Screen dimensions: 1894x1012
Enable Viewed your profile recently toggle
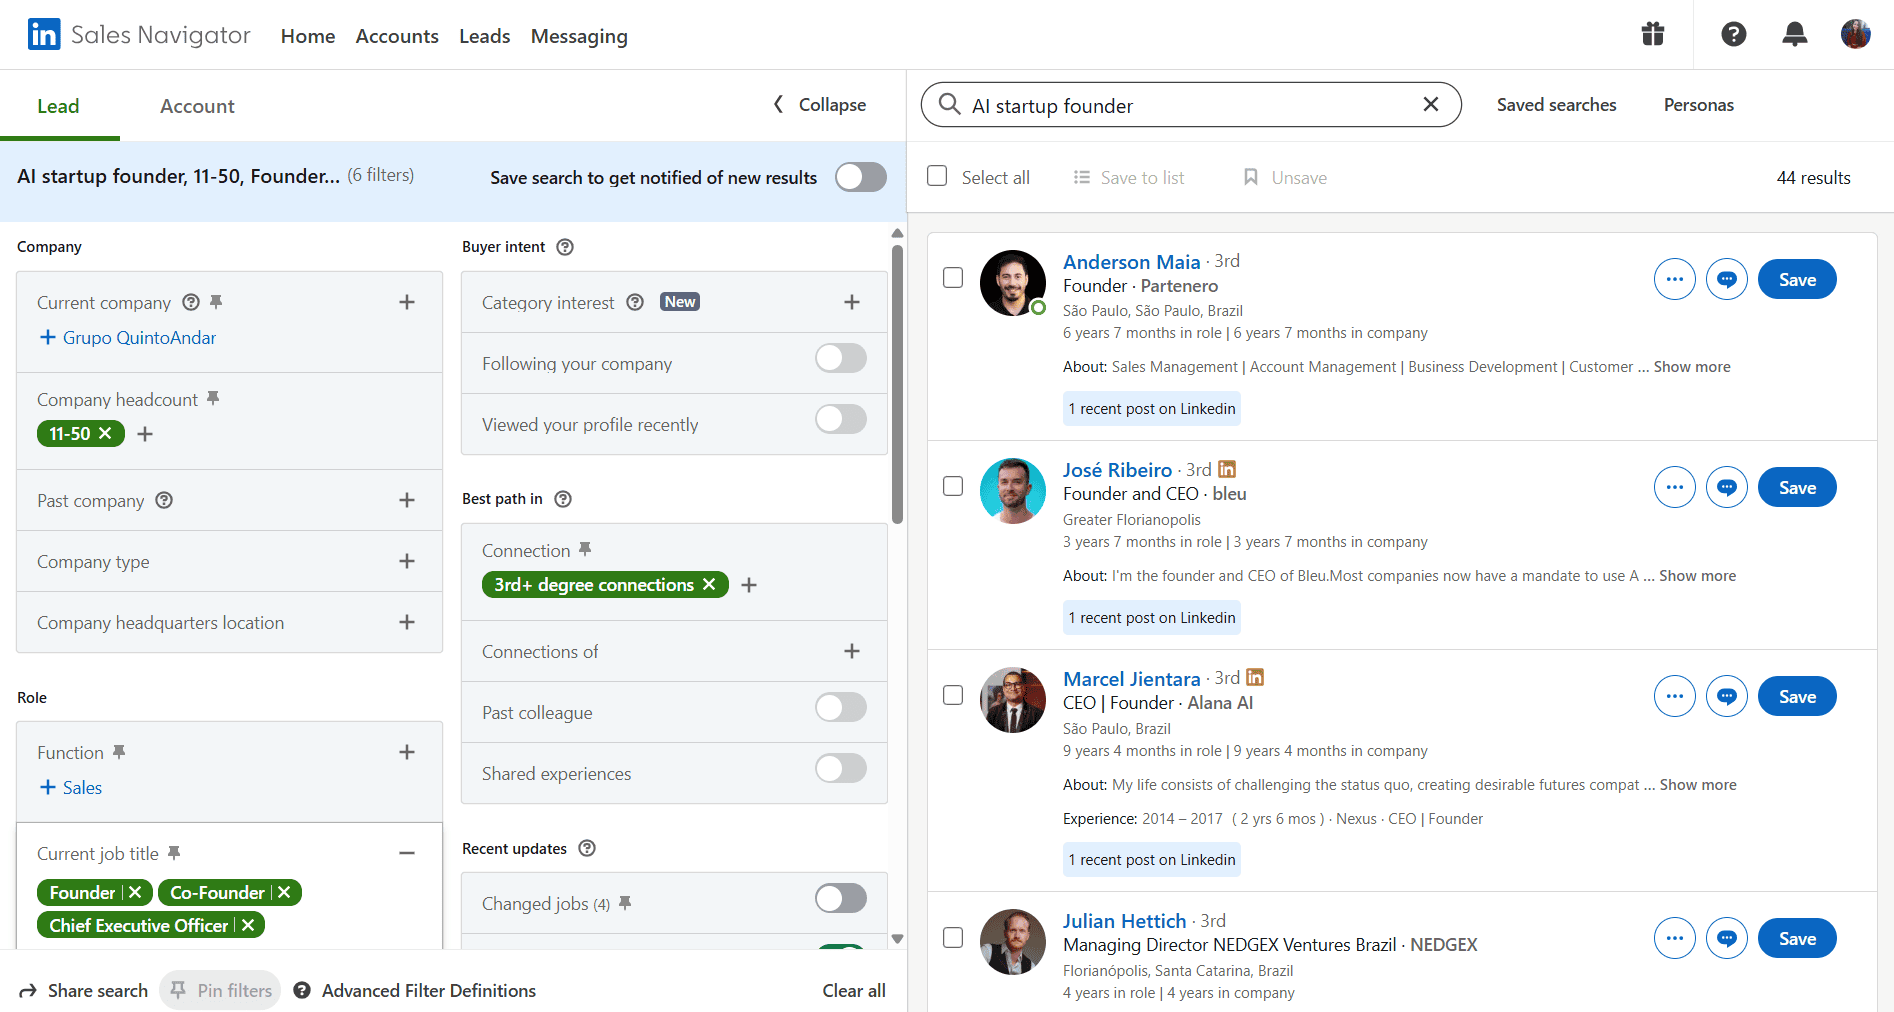click(x=841, y=419)
